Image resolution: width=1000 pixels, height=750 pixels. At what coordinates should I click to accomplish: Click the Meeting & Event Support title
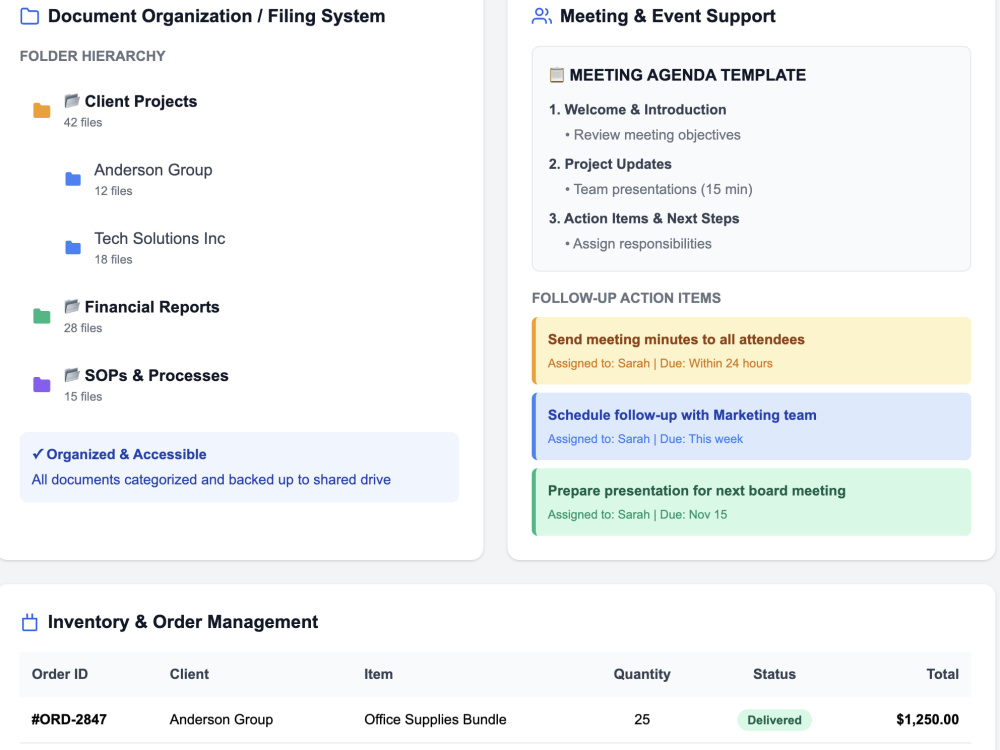coord(668,16)
